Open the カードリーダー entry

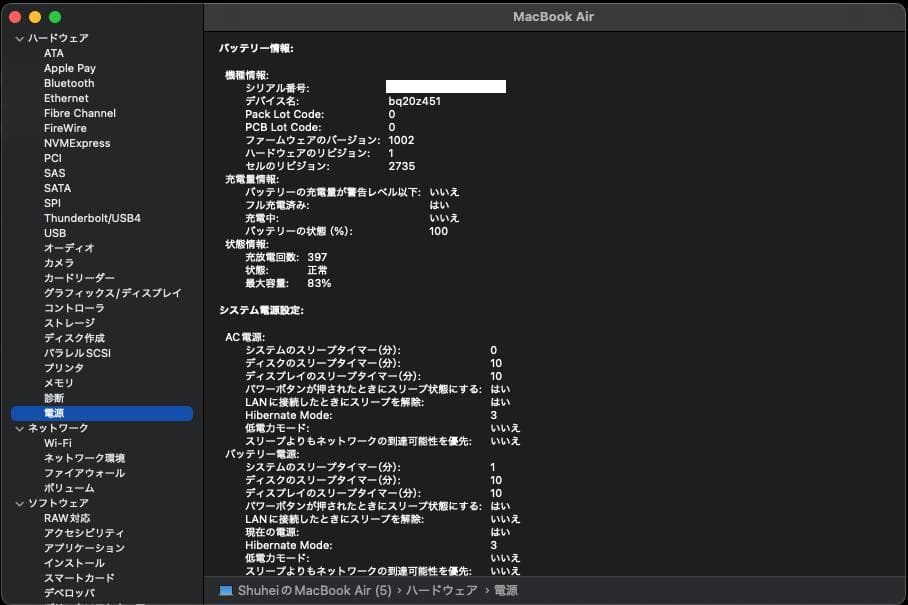point(79,278)
